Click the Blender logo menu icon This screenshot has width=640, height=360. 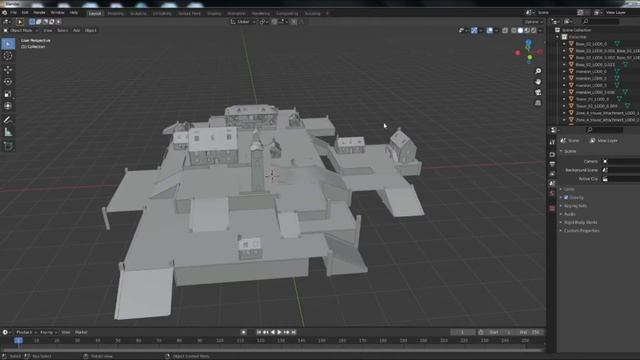pos(4,13)
